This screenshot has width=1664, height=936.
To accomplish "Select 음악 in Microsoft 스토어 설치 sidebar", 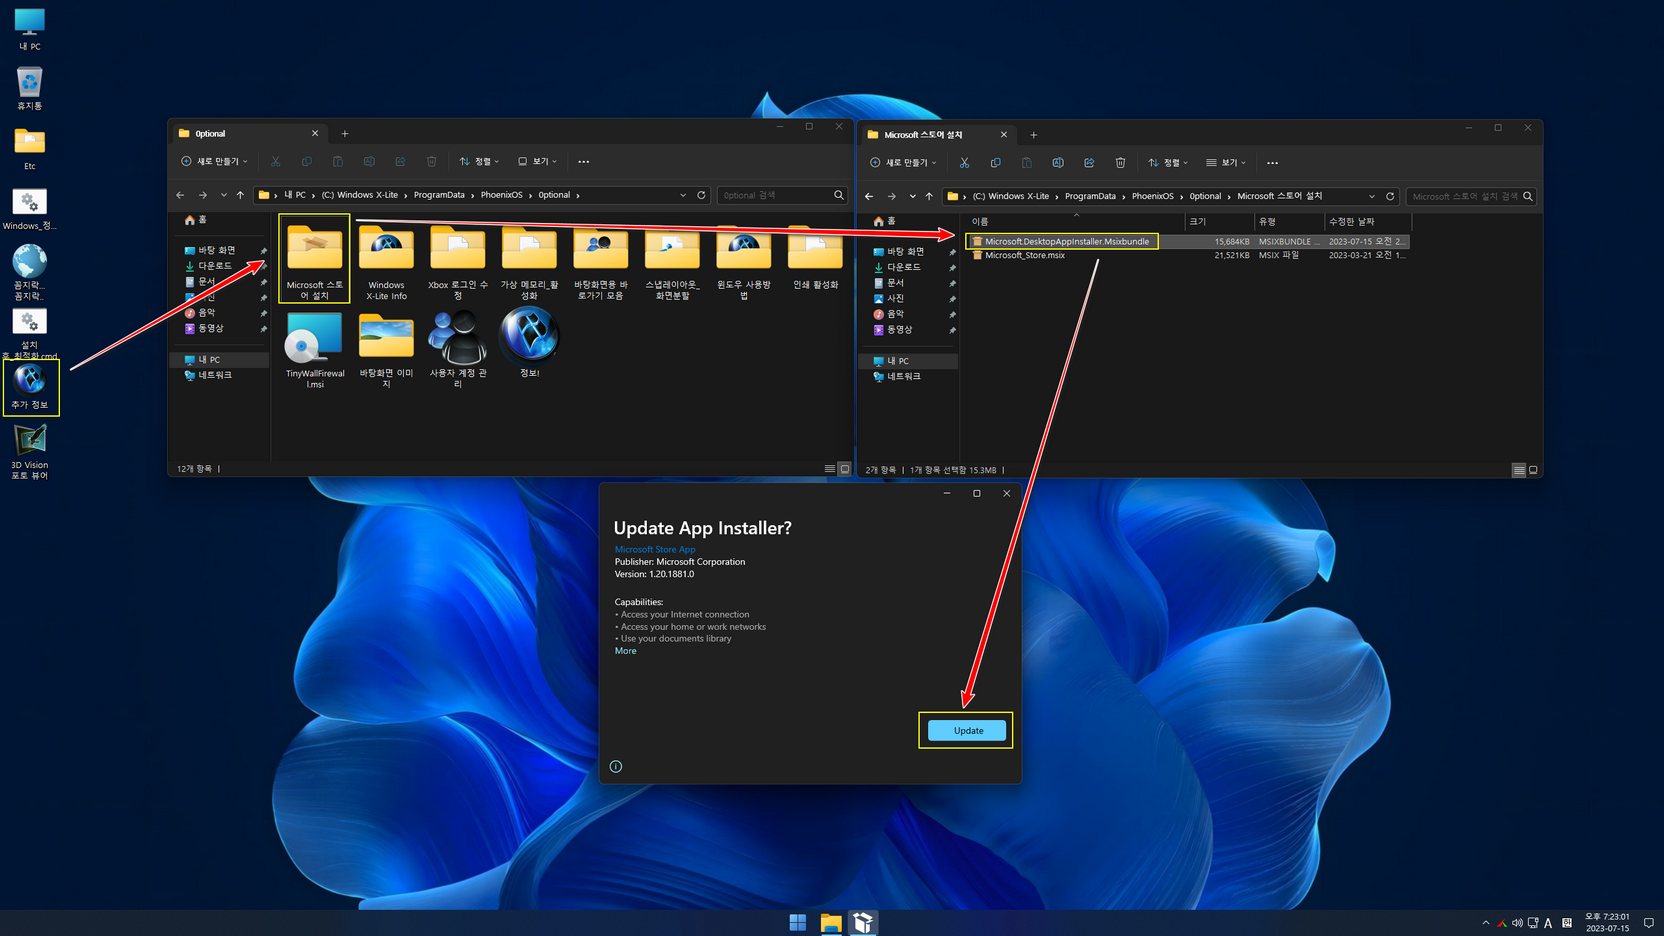I will pos(896,314).
